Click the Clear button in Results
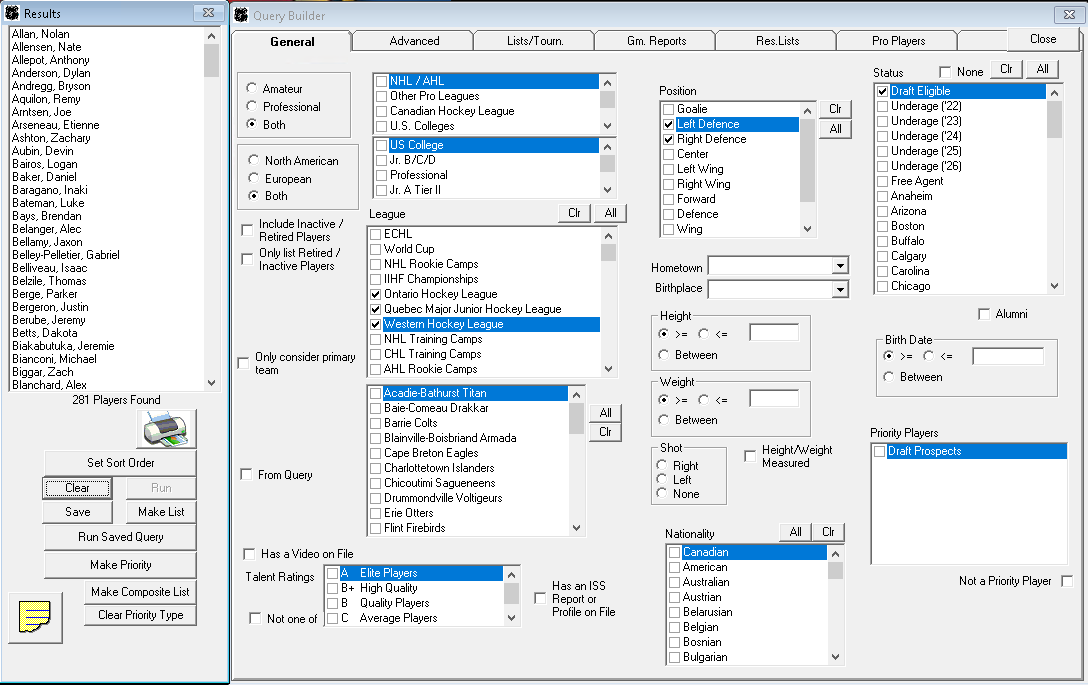The image size is (1088, 685). (x=77, y=488)
